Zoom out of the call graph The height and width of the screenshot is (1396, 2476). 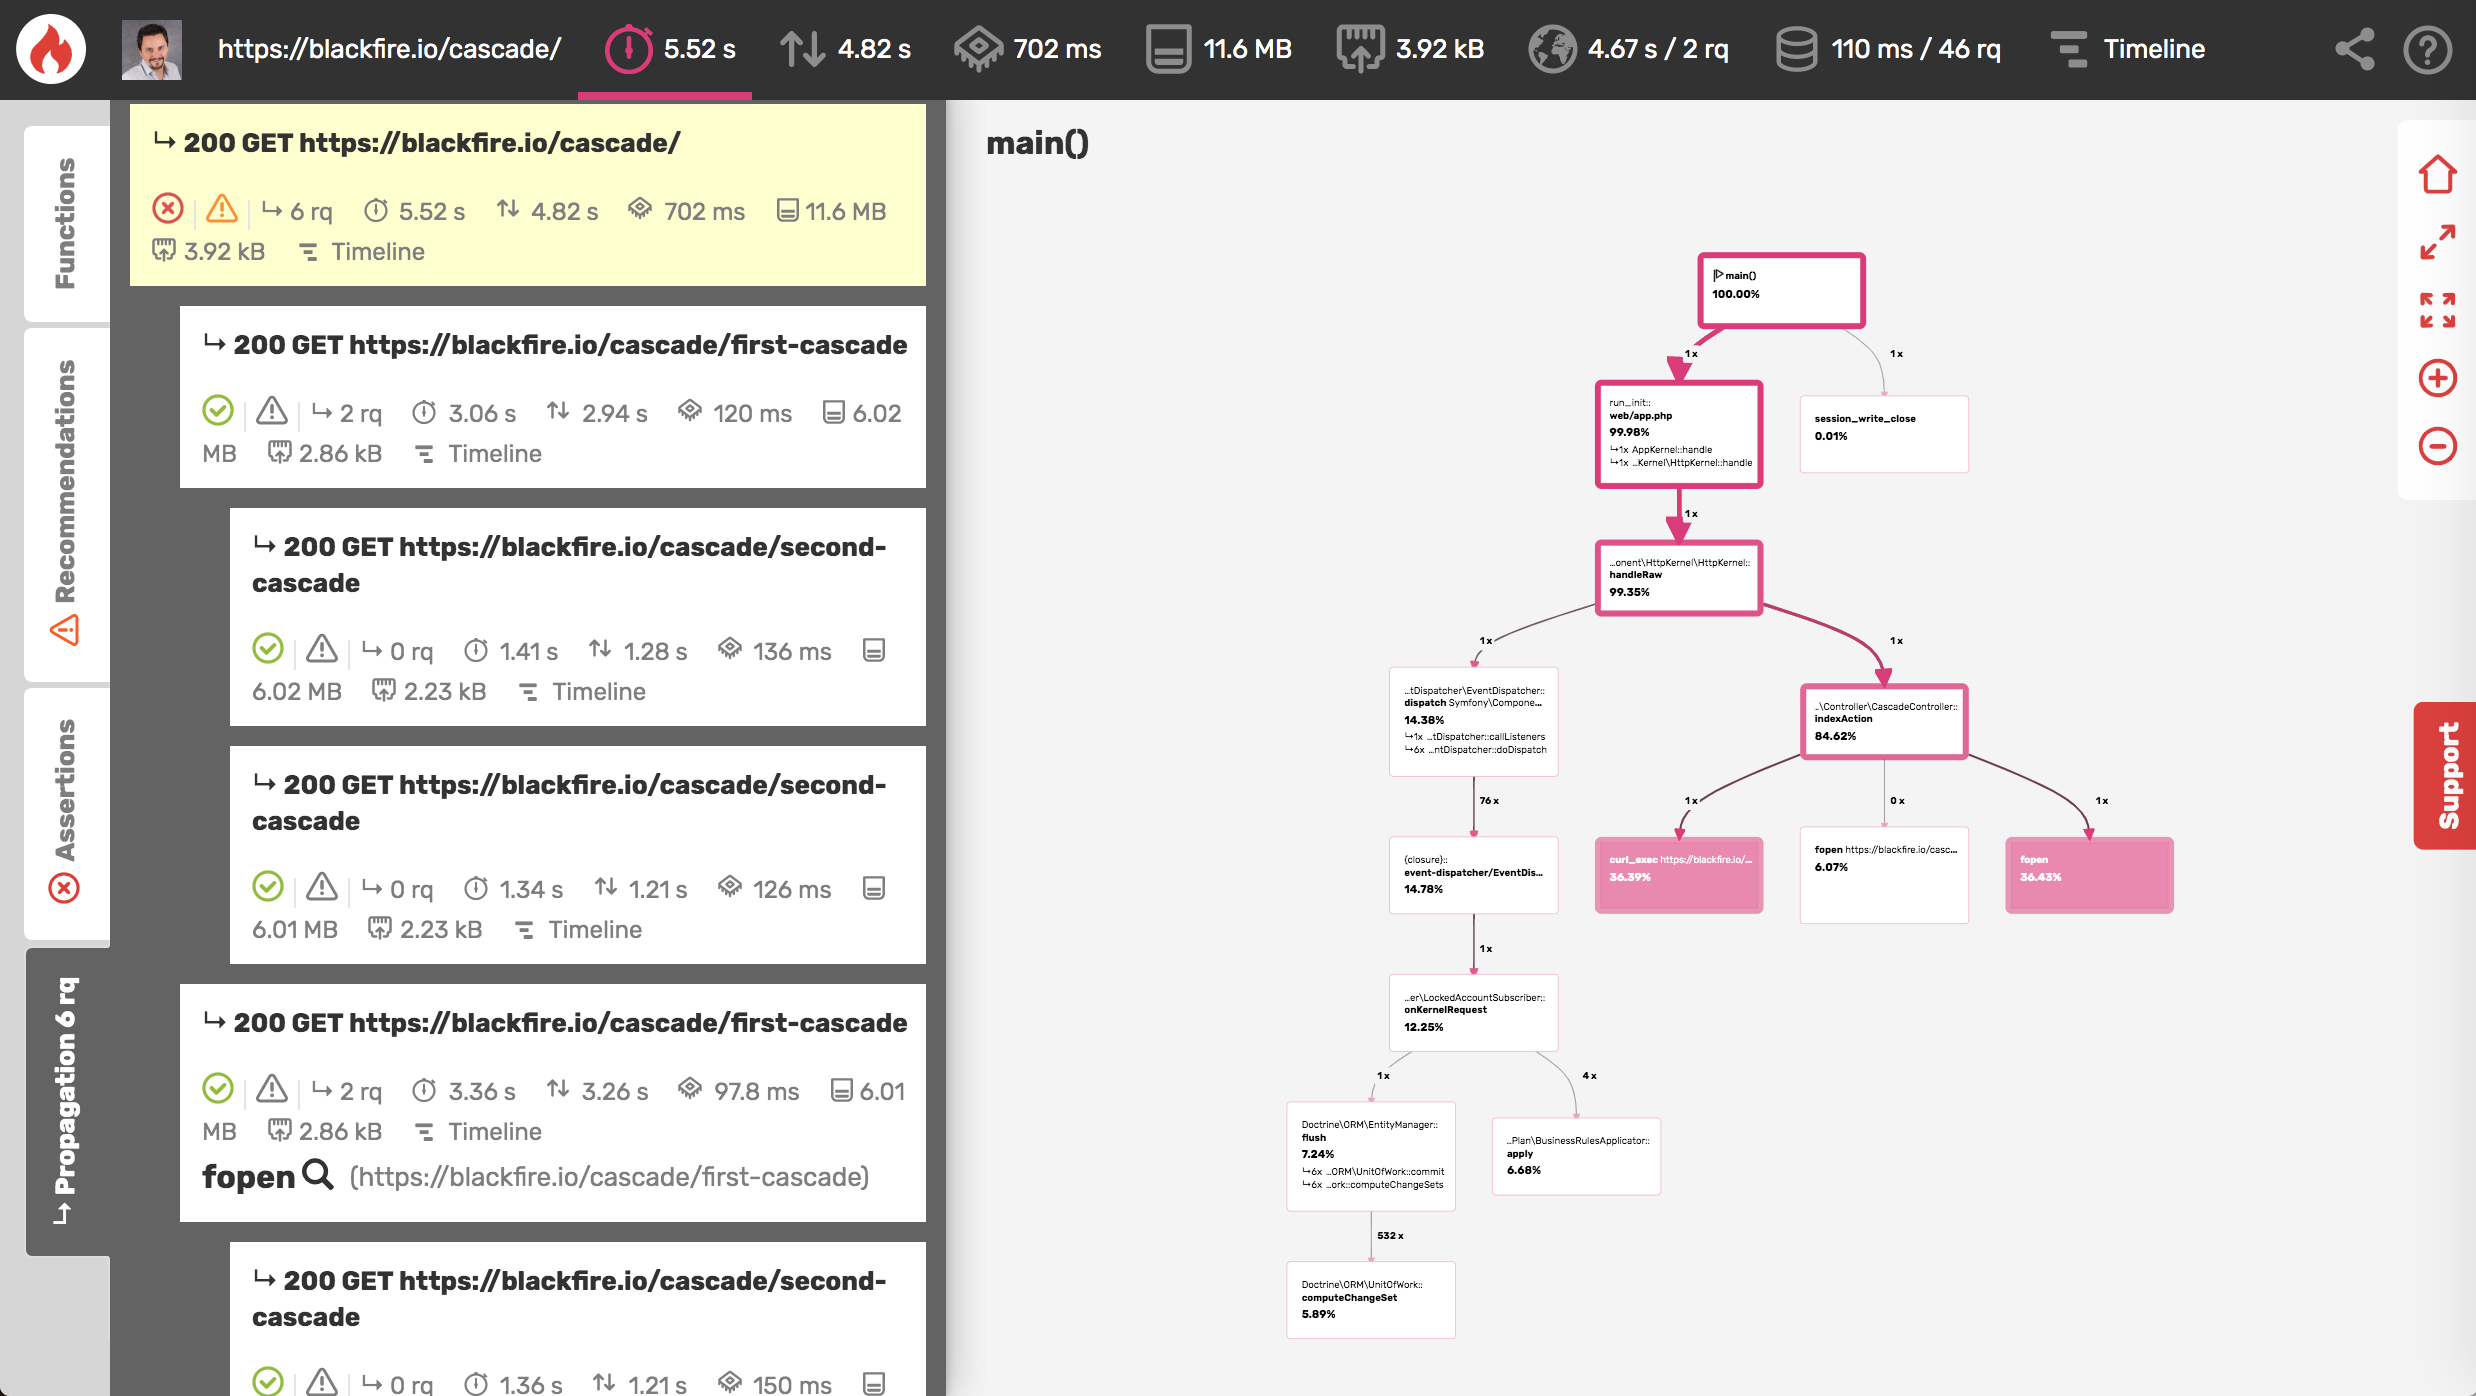[2438, 446]
